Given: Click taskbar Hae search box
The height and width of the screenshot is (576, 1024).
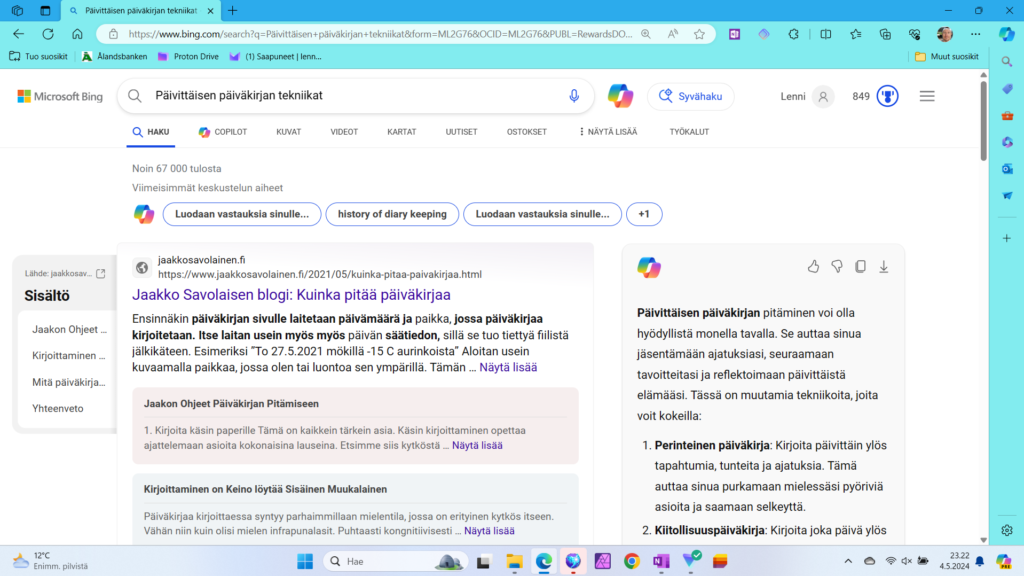Looking at the screenshot, I should pyautogui.click(x=396, y=561).
